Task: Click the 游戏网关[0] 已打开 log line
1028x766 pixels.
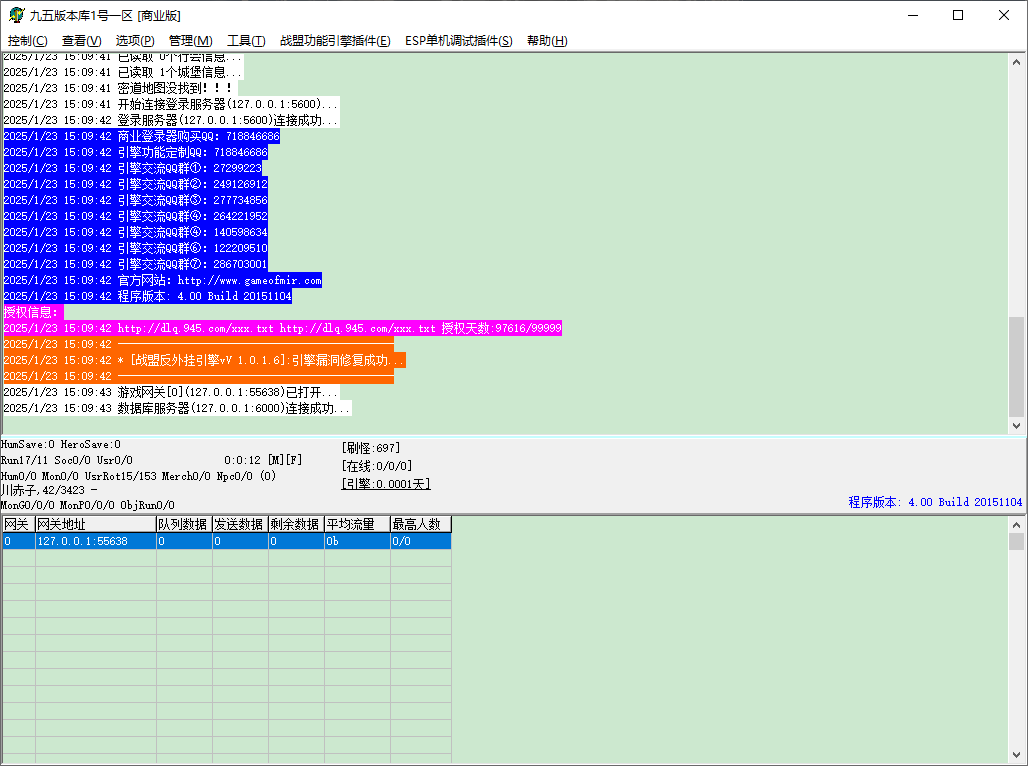Action: pyautogui.click(x=171, y=392)
